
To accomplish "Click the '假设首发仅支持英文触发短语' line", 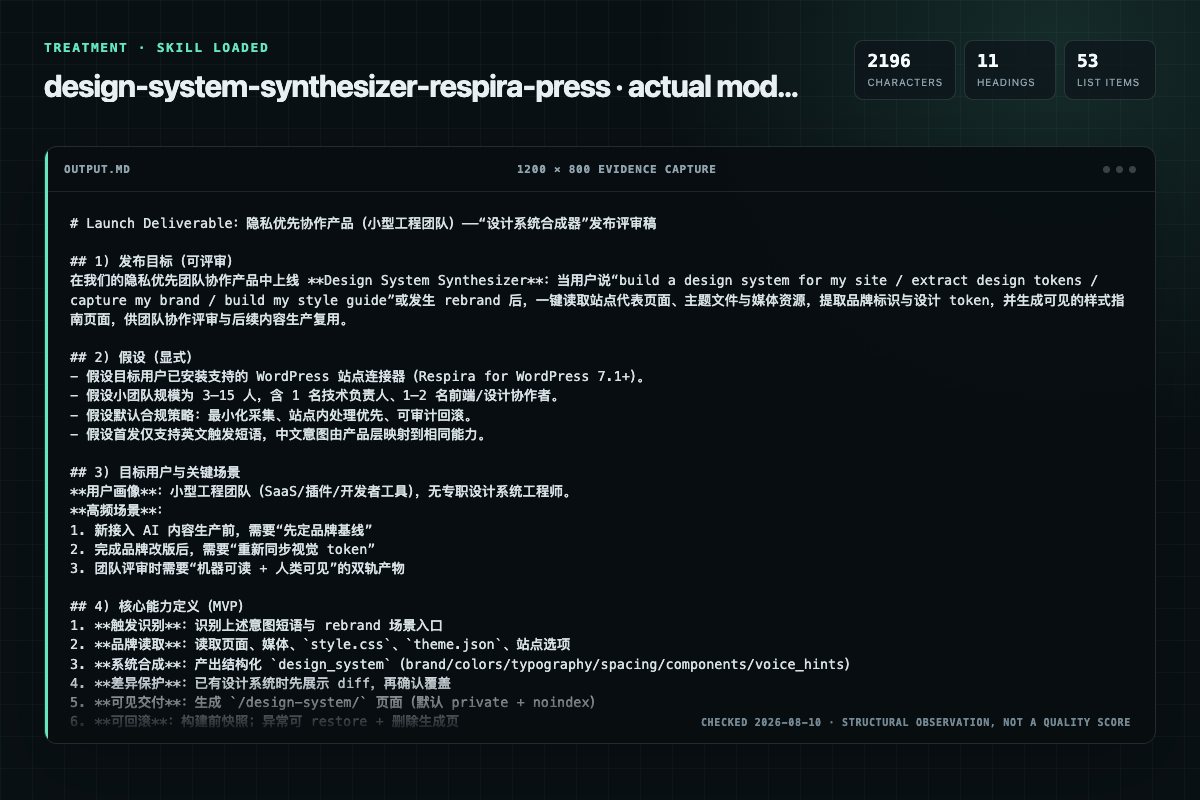I will click(279, 434).
